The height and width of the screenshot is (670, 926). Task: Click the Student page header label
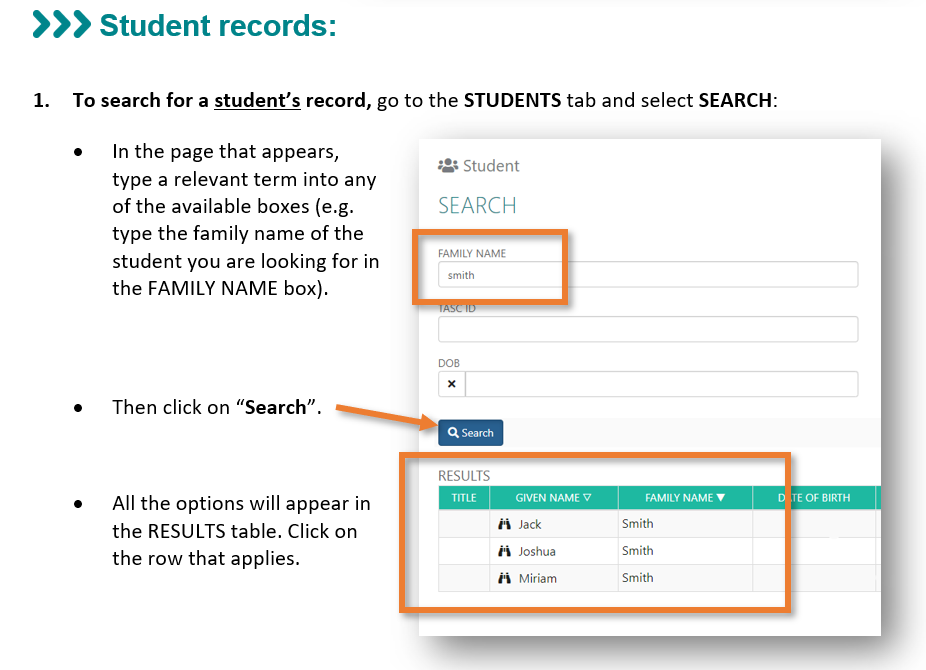pos(491,166)
